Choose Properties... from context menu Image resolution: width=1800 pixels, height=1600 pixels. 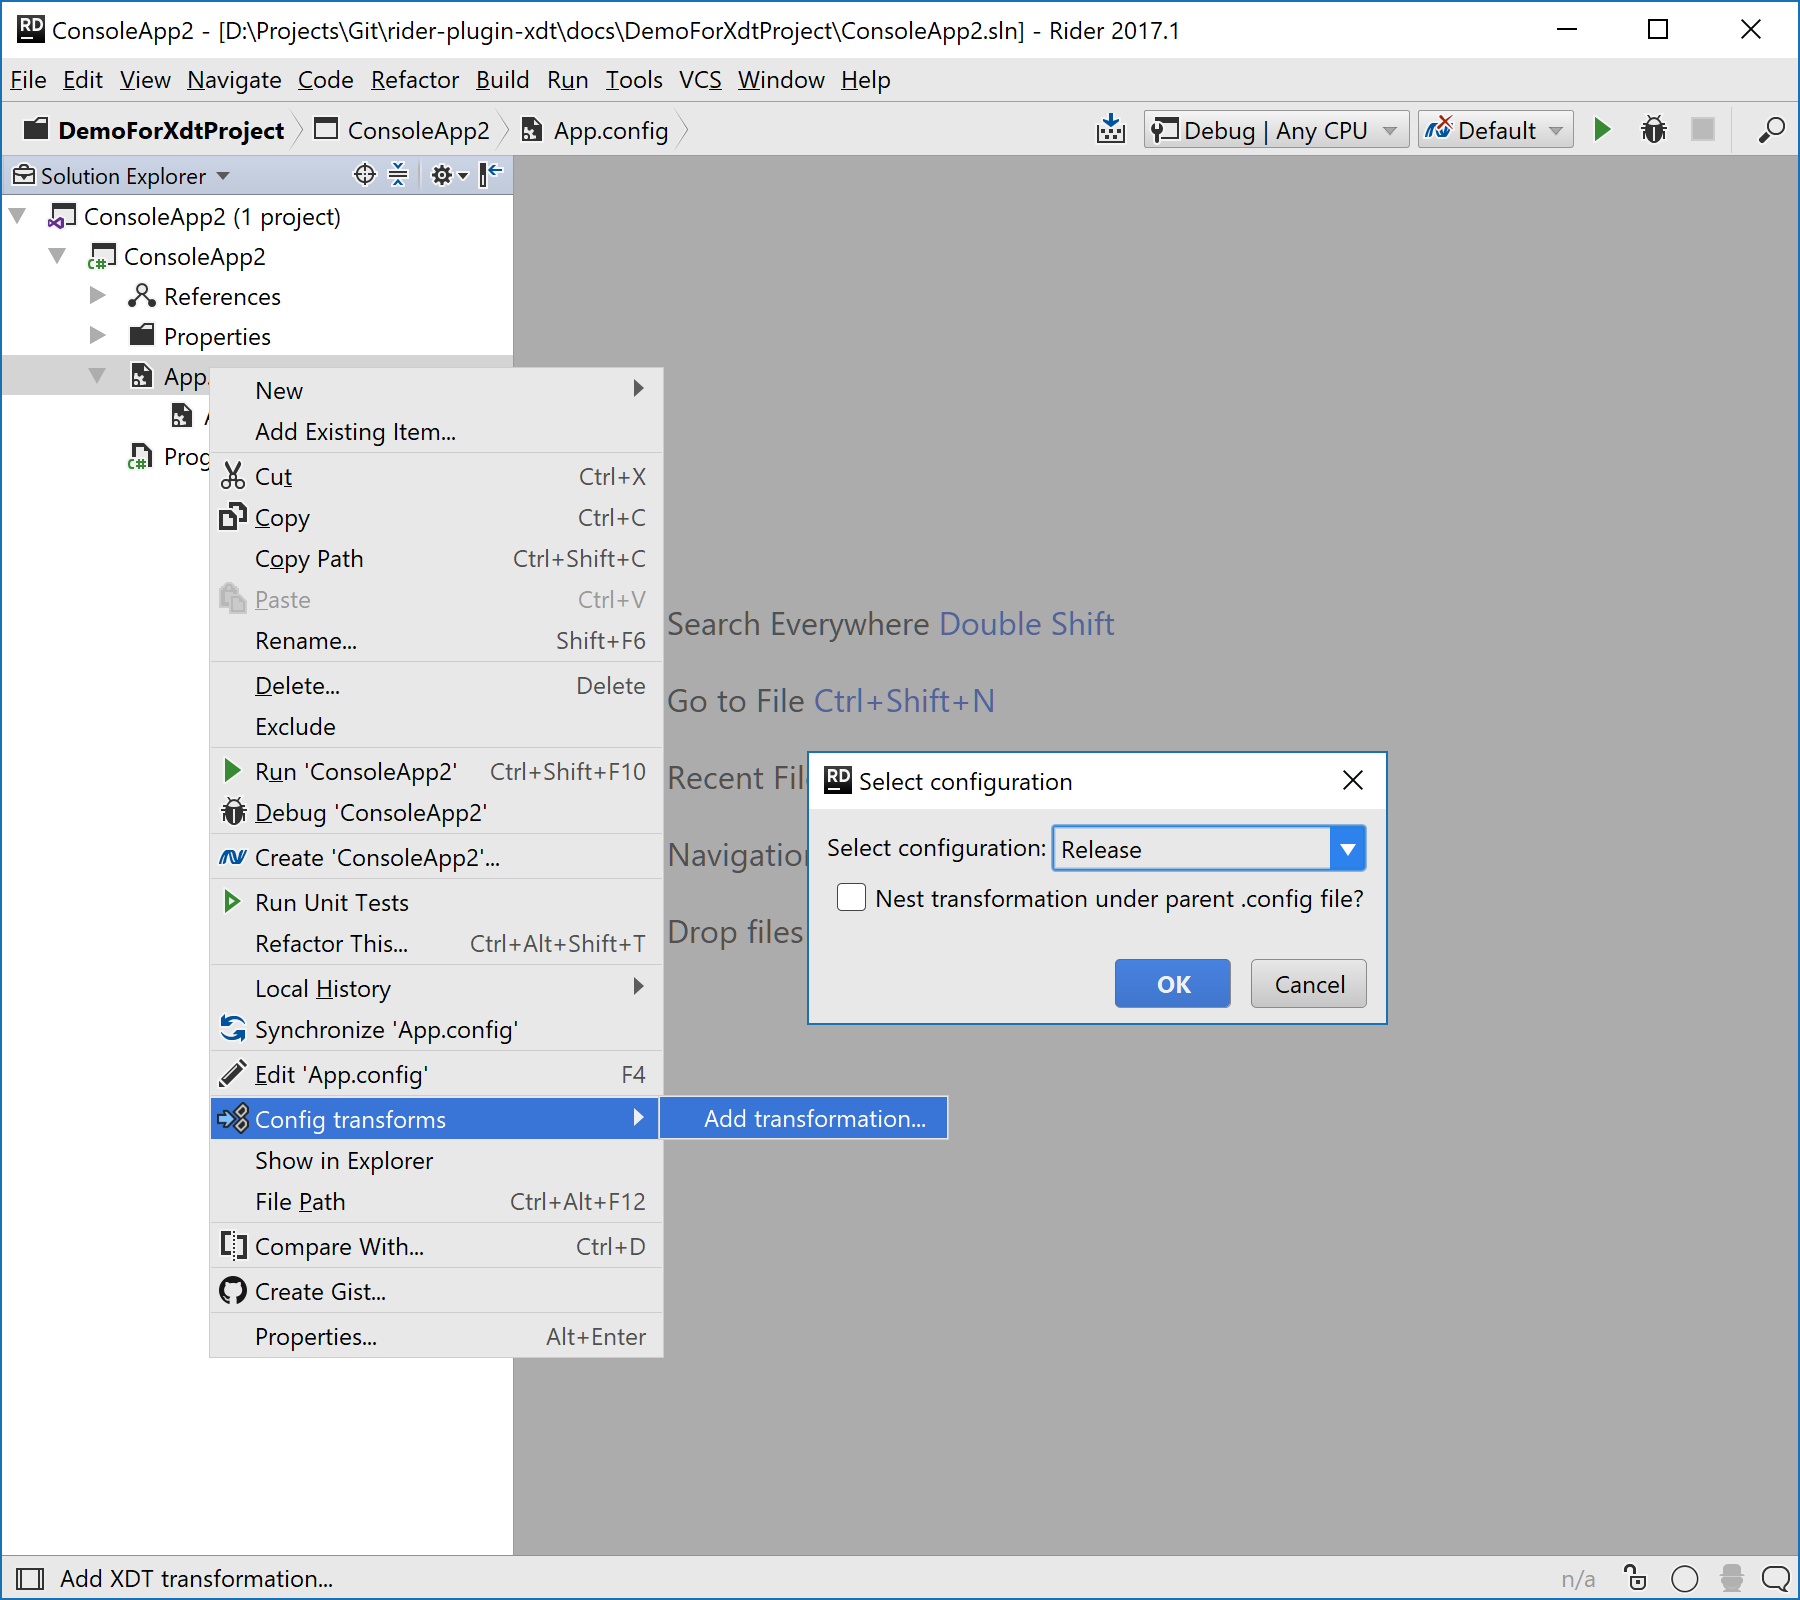click(436, 1337)
